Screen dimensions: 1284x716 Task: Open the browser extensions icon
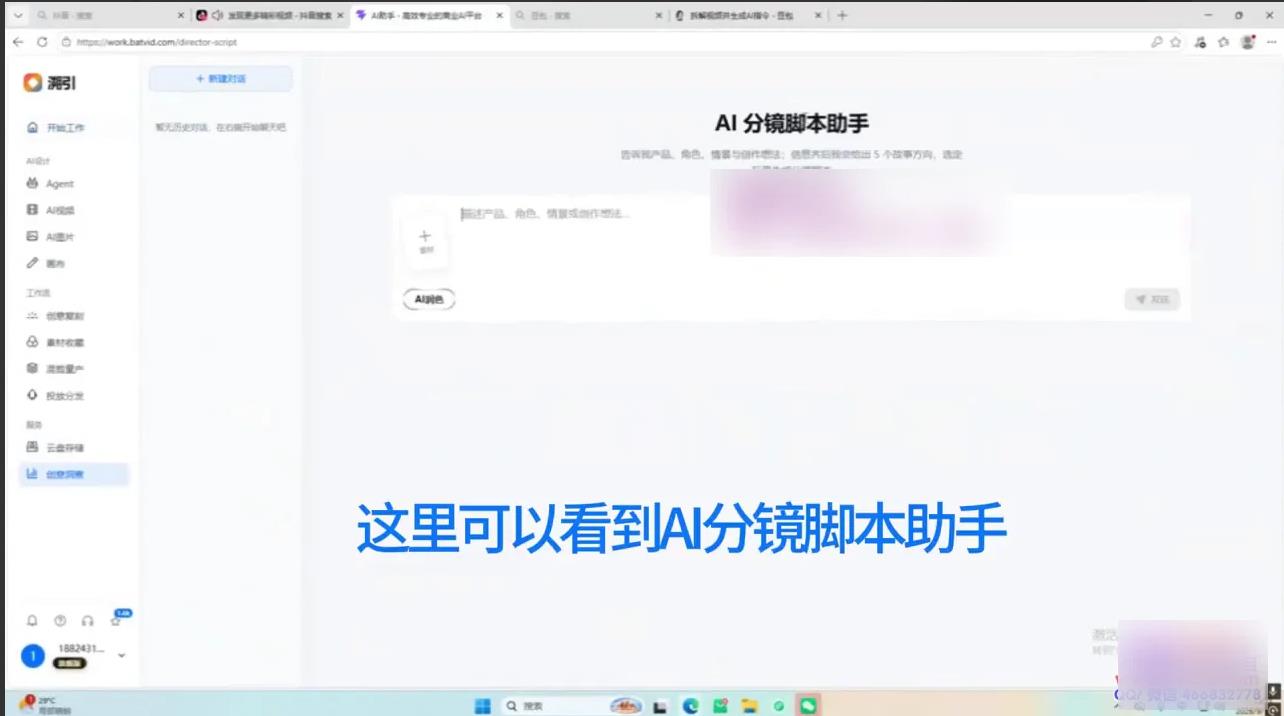tap(1200, 42)
